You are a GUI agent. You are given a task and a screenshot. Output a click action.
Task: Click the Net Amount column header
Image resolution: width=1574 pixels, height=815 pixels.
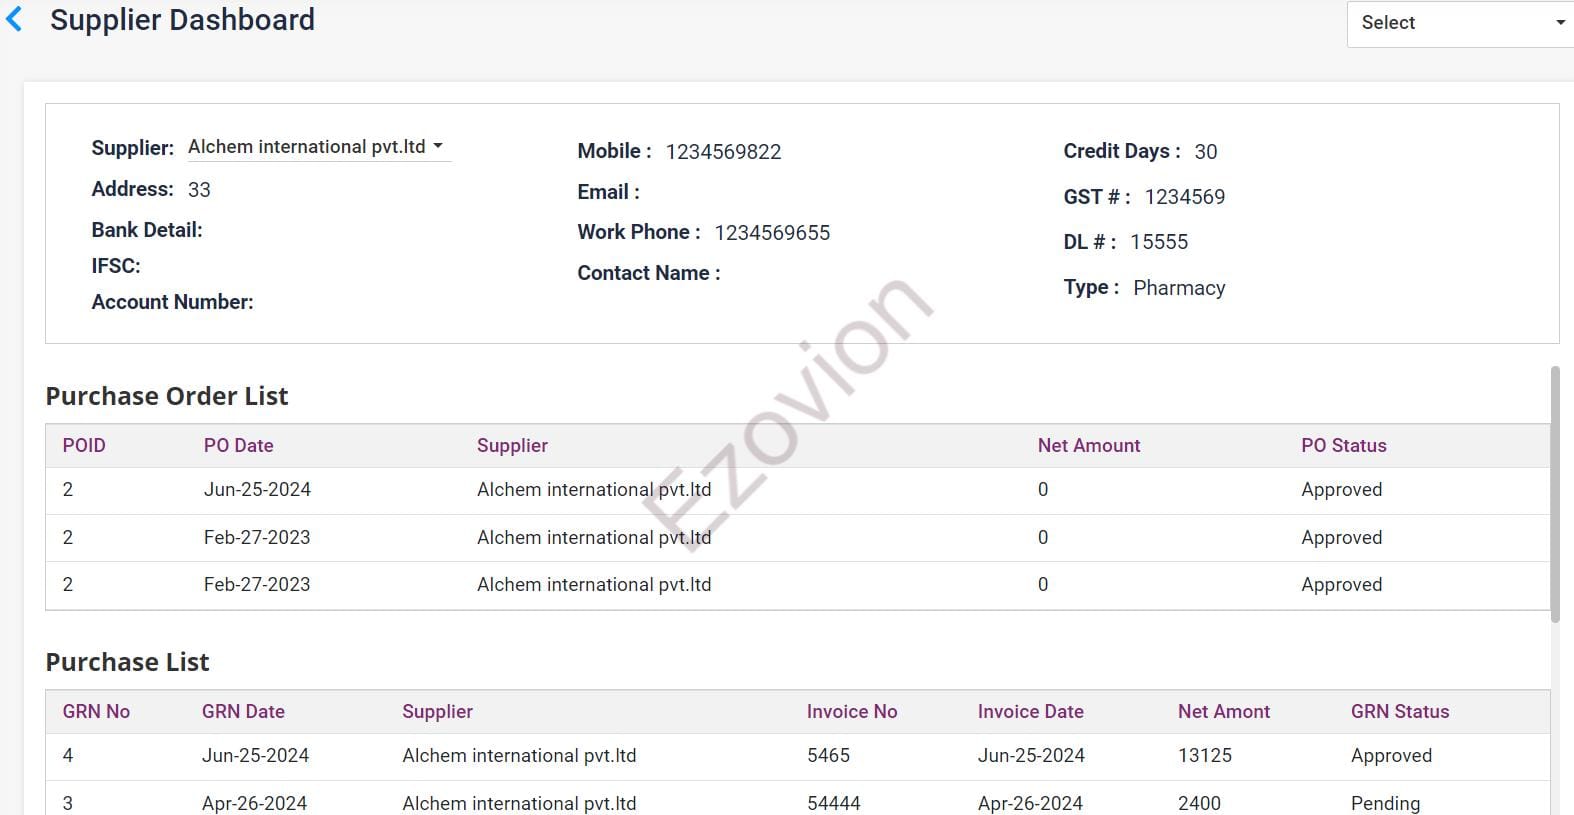1088,446
